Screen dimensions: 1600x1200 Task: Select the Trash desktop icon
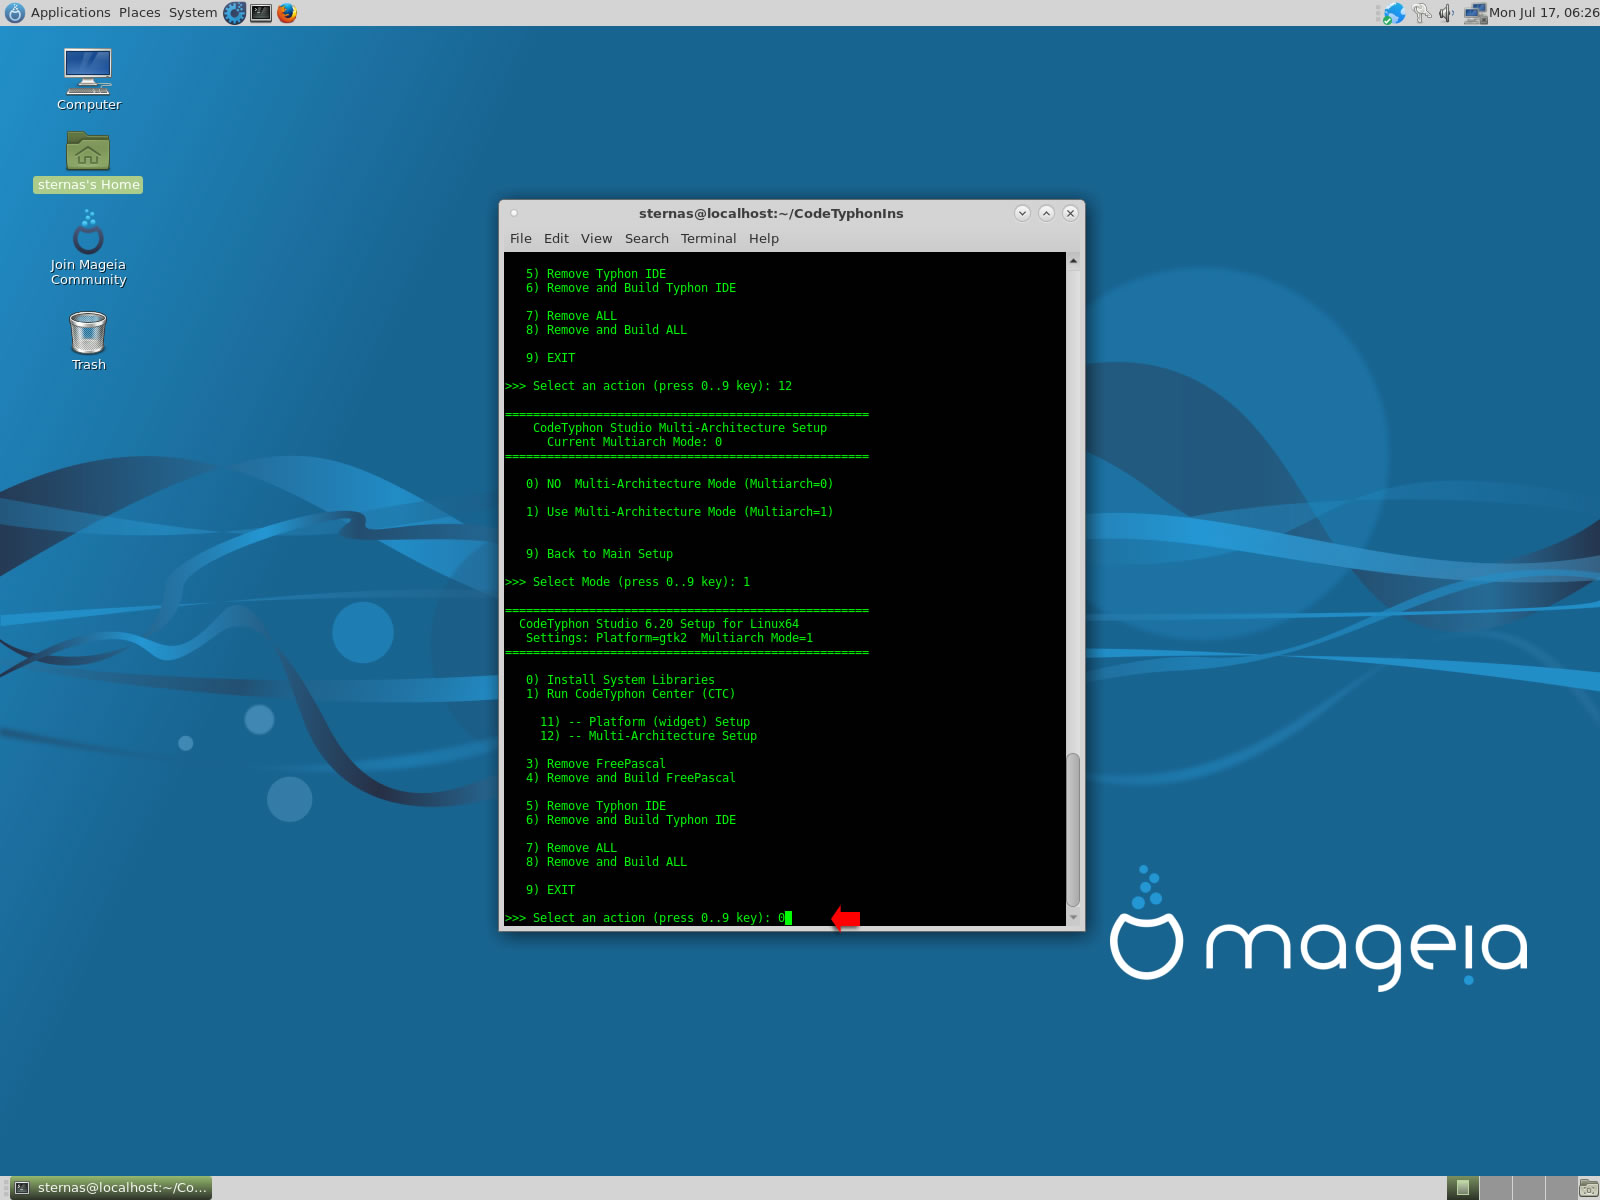pos(88,341)
